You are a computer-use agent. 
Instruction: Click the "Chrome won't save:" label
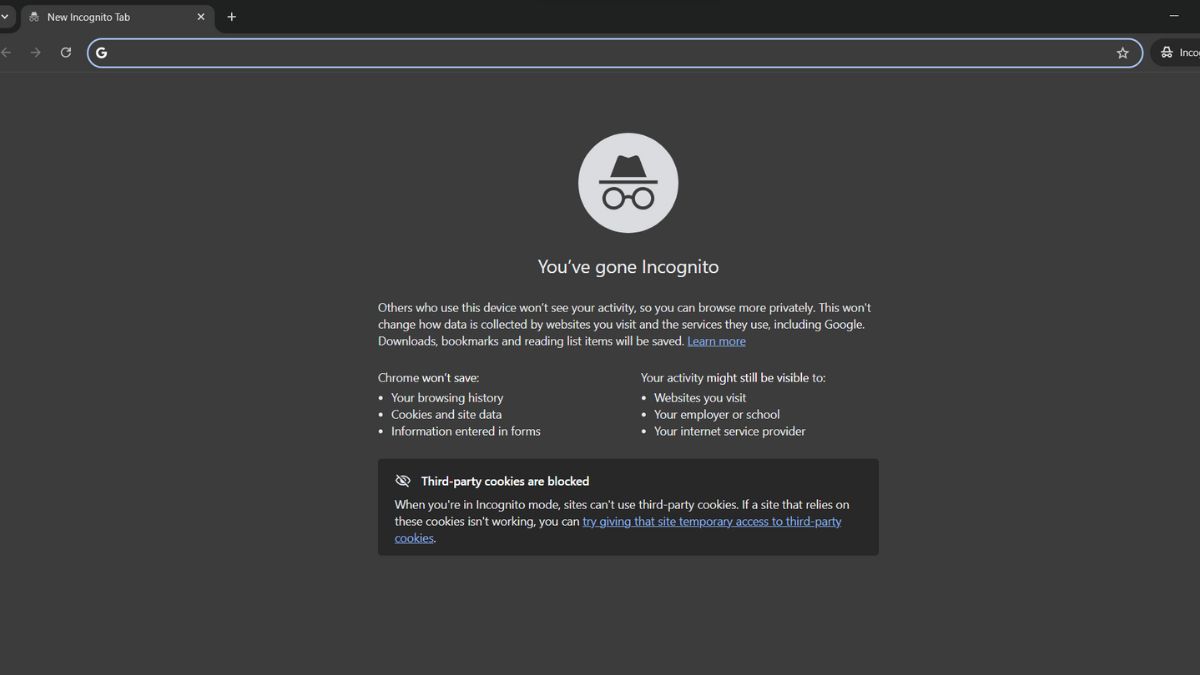[x=428, y=378]
